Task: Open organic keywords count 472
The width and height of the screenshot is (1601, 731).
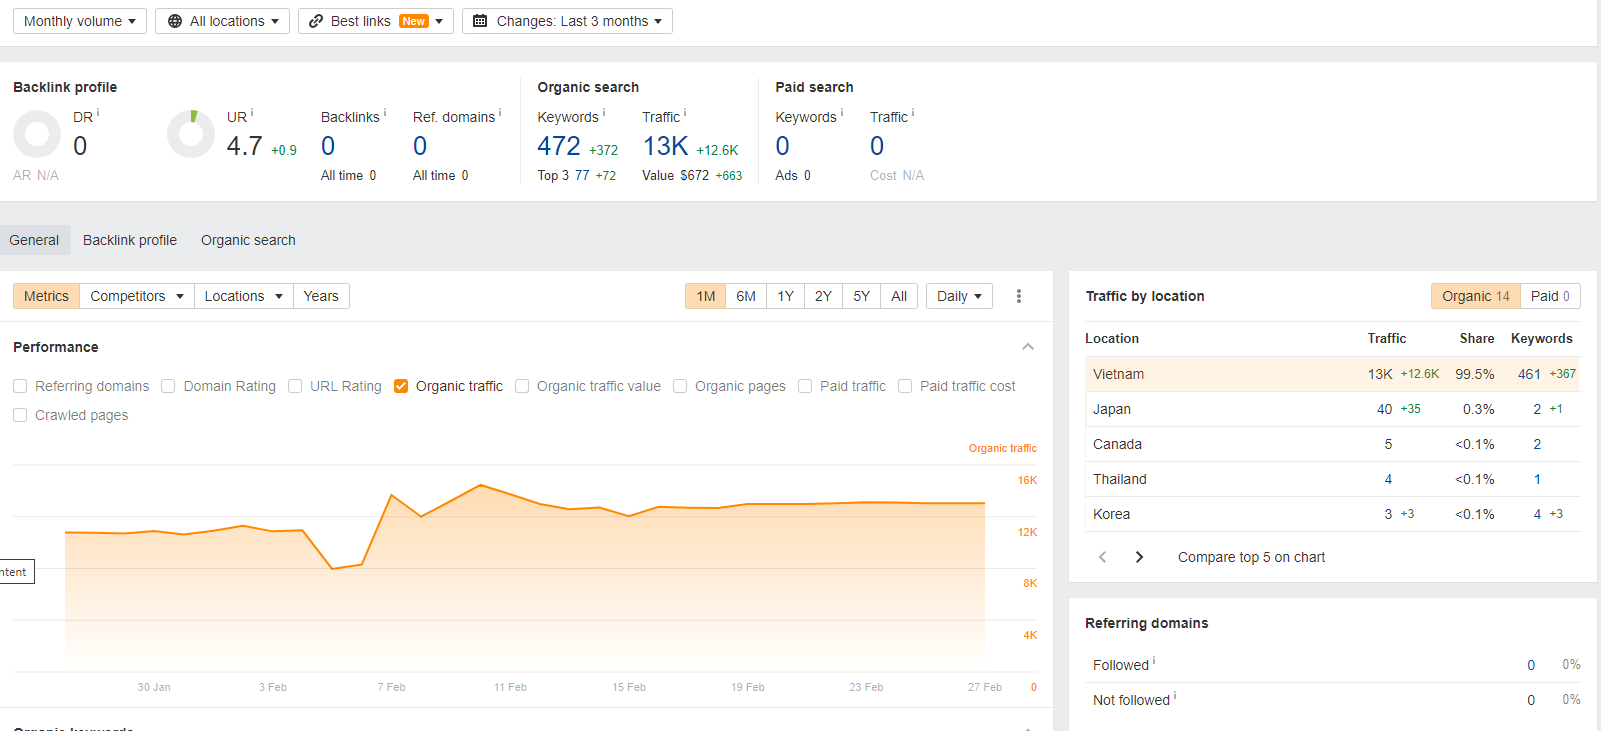Action: (x=559, y=146)
